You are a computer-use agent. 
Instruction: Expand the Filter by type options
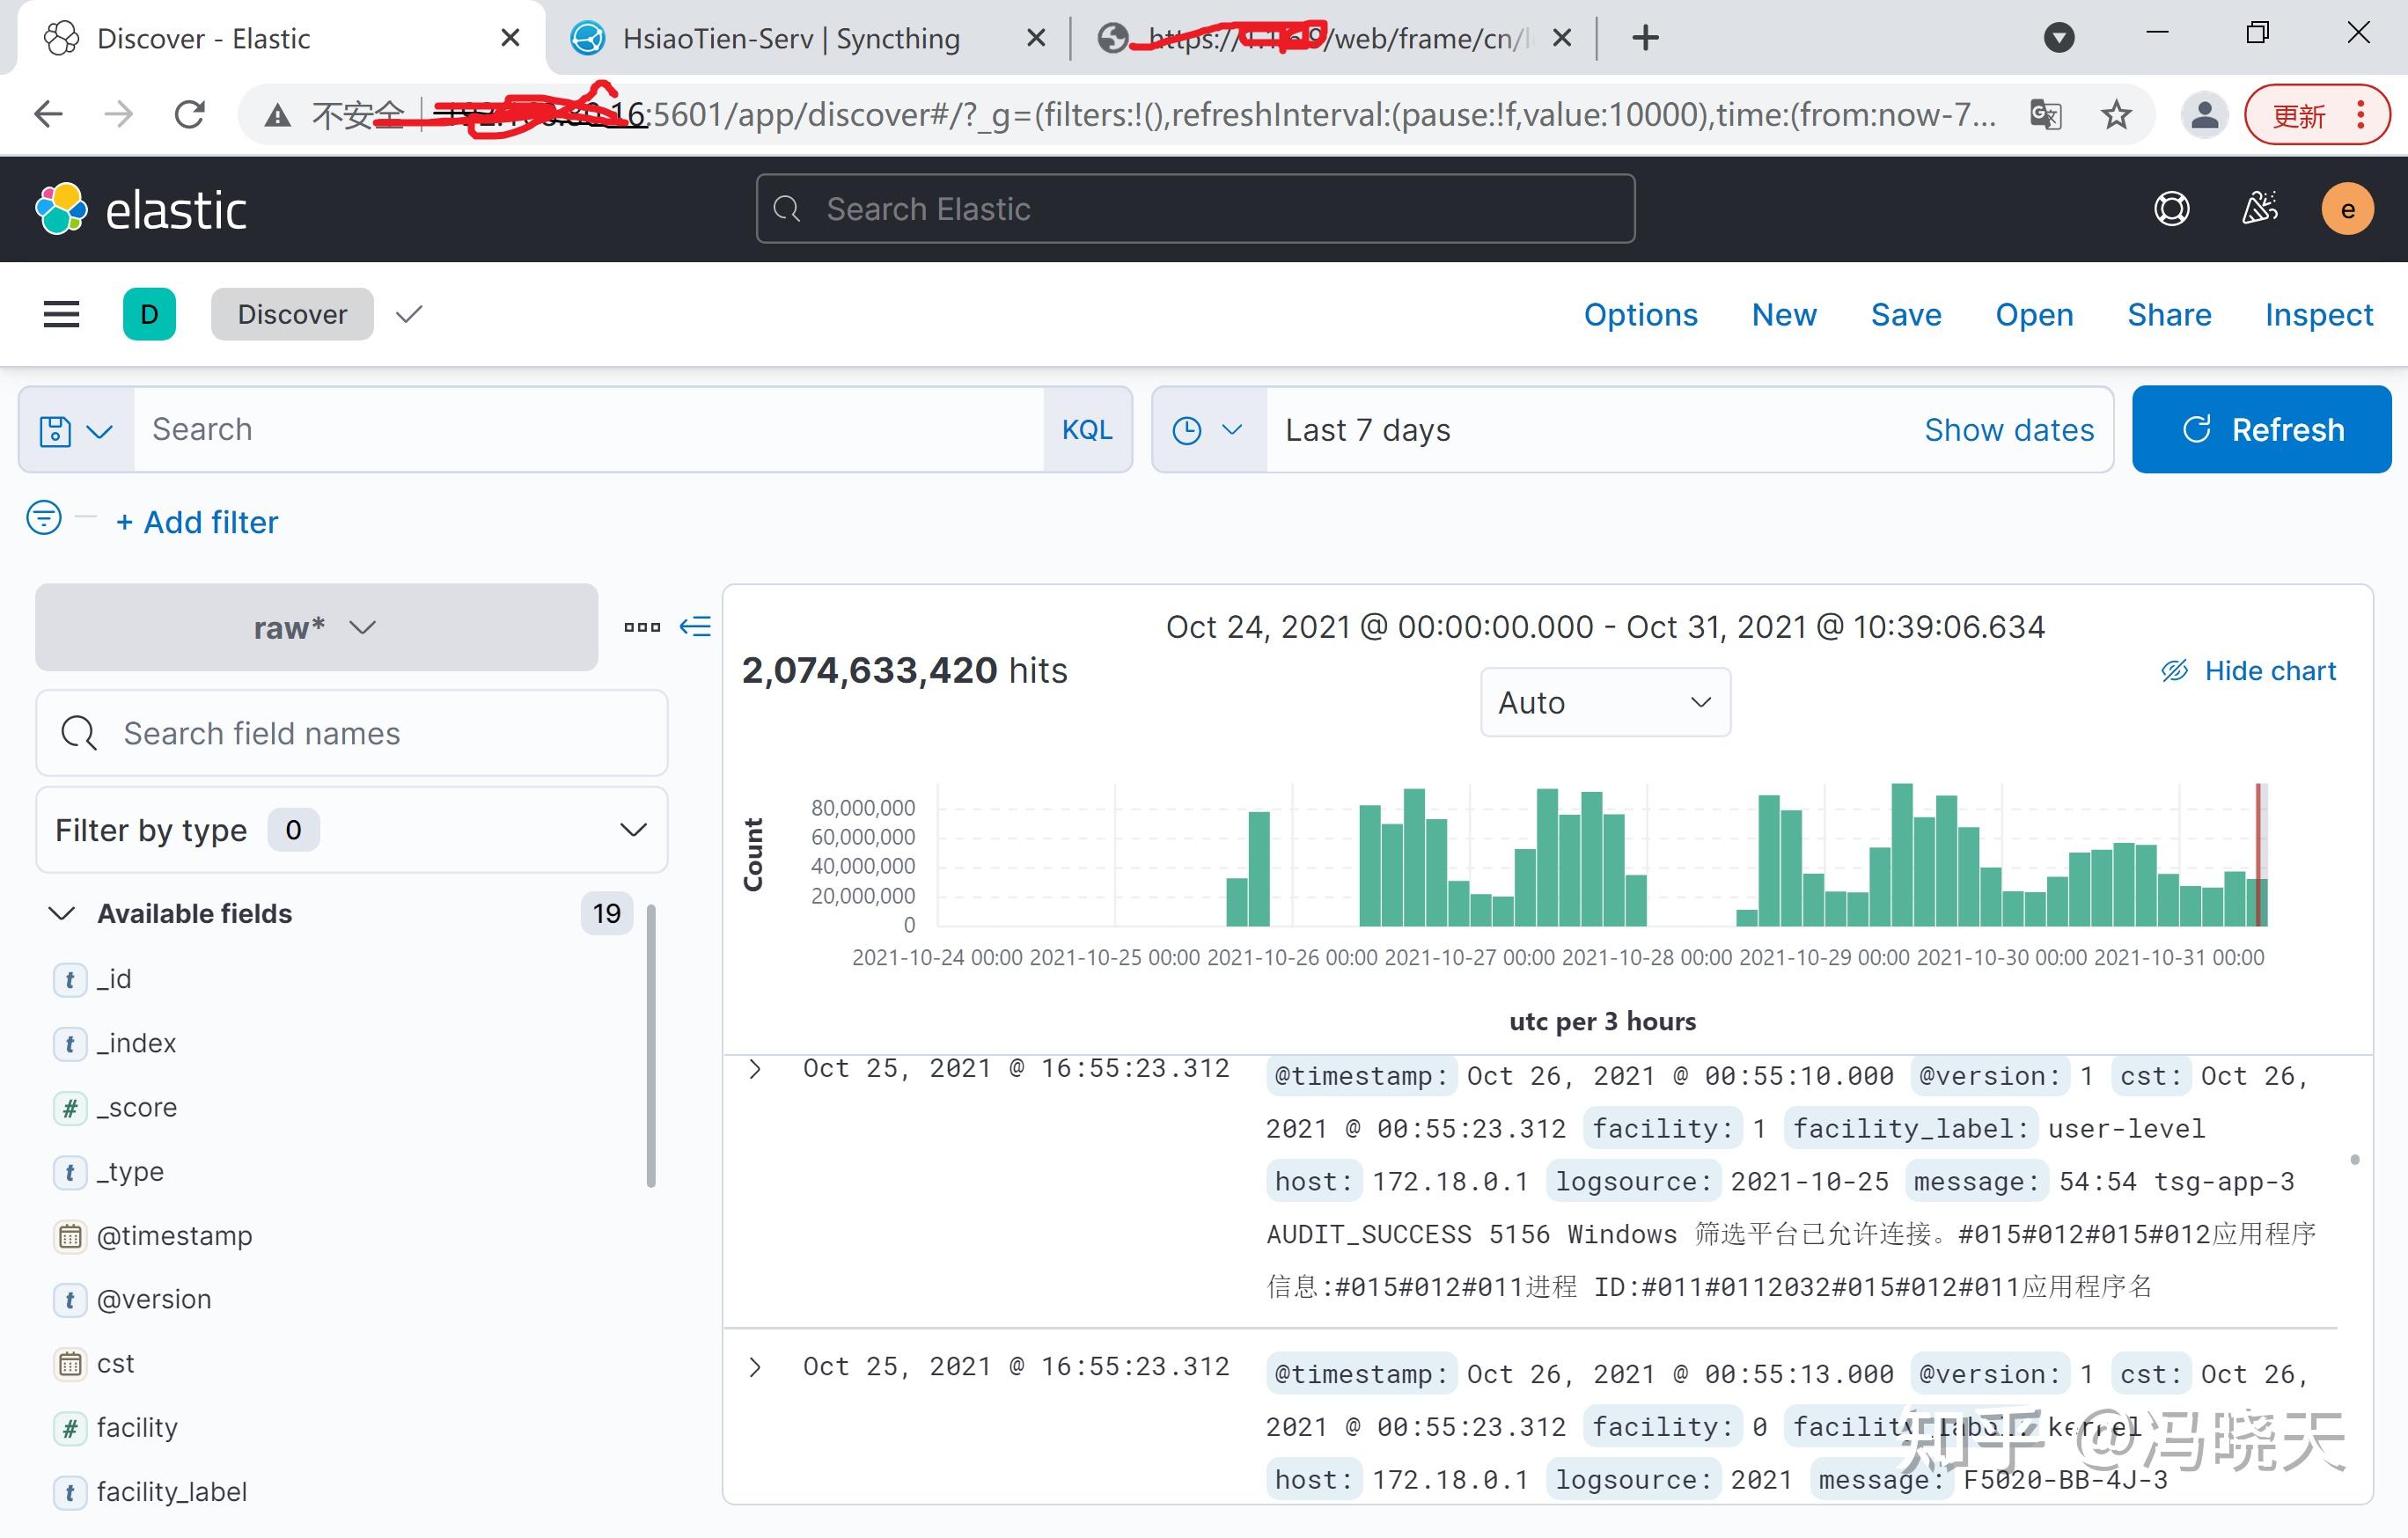pos(633,829)
